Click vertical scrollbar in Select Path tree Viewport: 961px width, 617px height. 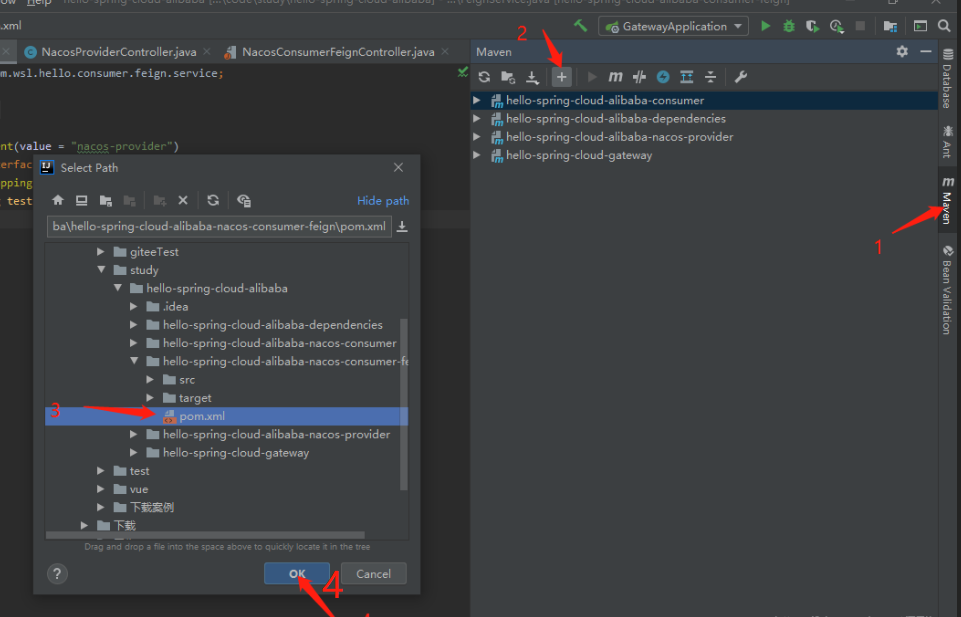tap(403, 404)
